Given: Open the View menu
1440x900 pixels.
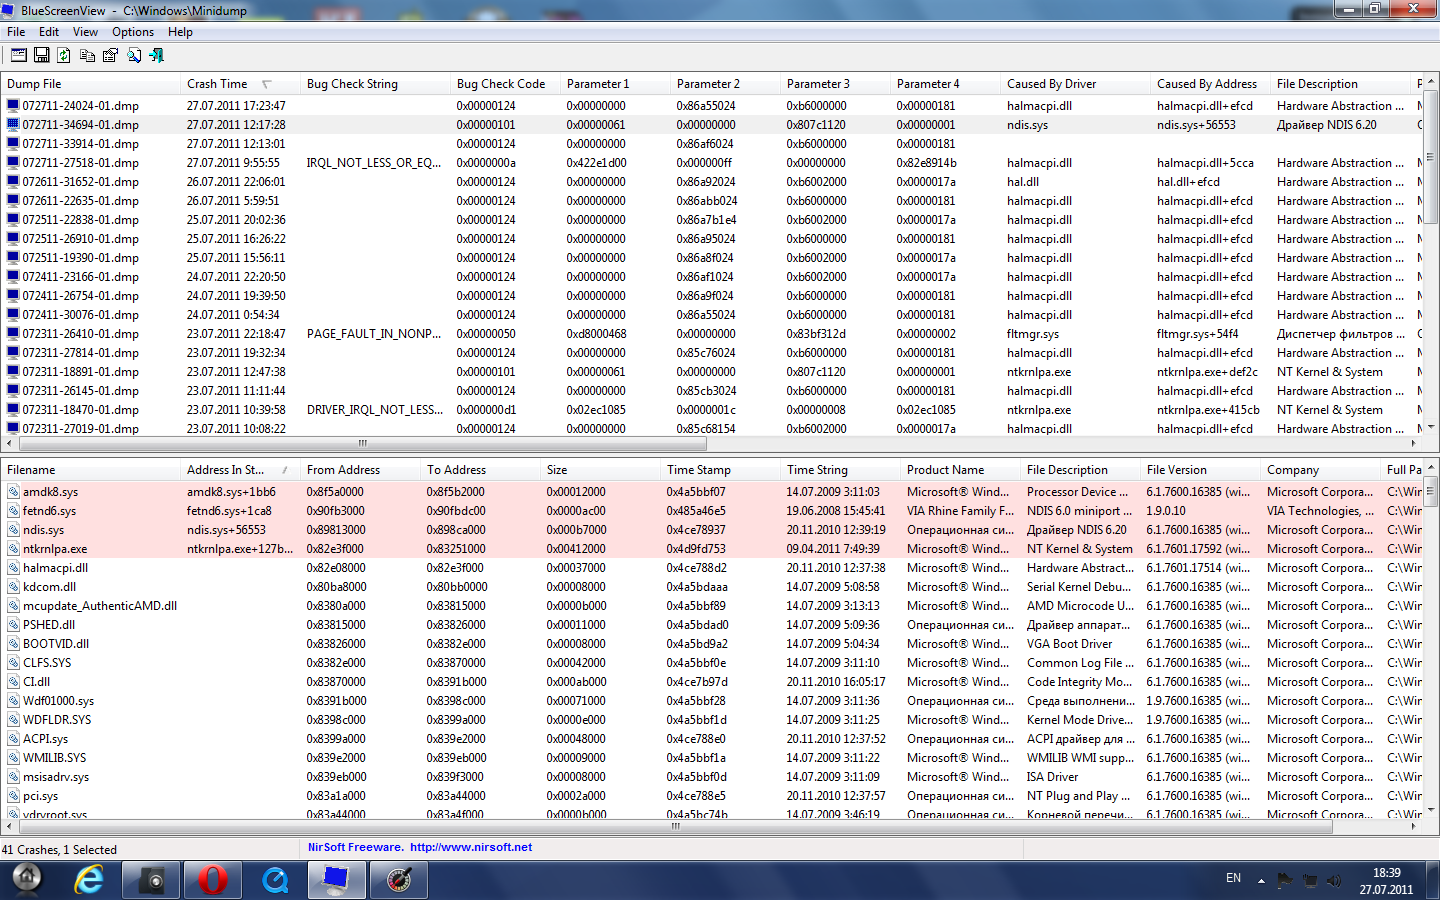Looking at the screenshot, I should [86, 32].
